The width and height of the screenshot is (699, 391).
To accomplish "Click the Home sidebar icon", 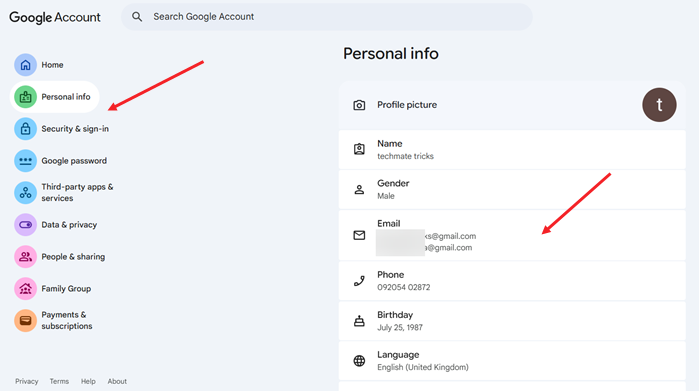I will (x=25, y=65).
